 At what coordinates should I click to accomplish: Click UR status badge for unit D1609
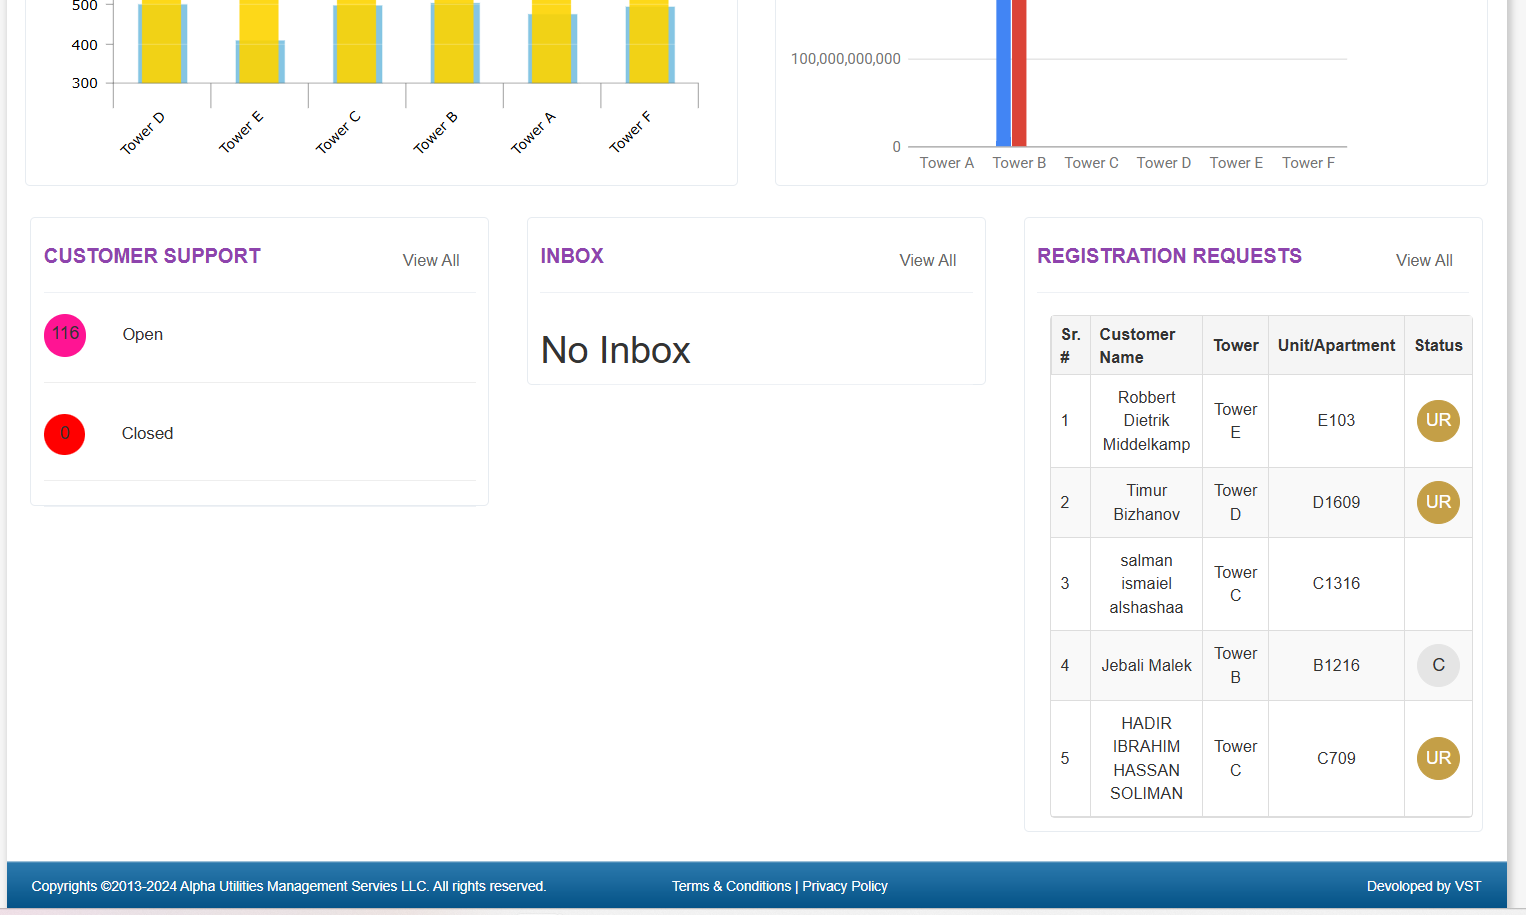point(1438,502)
